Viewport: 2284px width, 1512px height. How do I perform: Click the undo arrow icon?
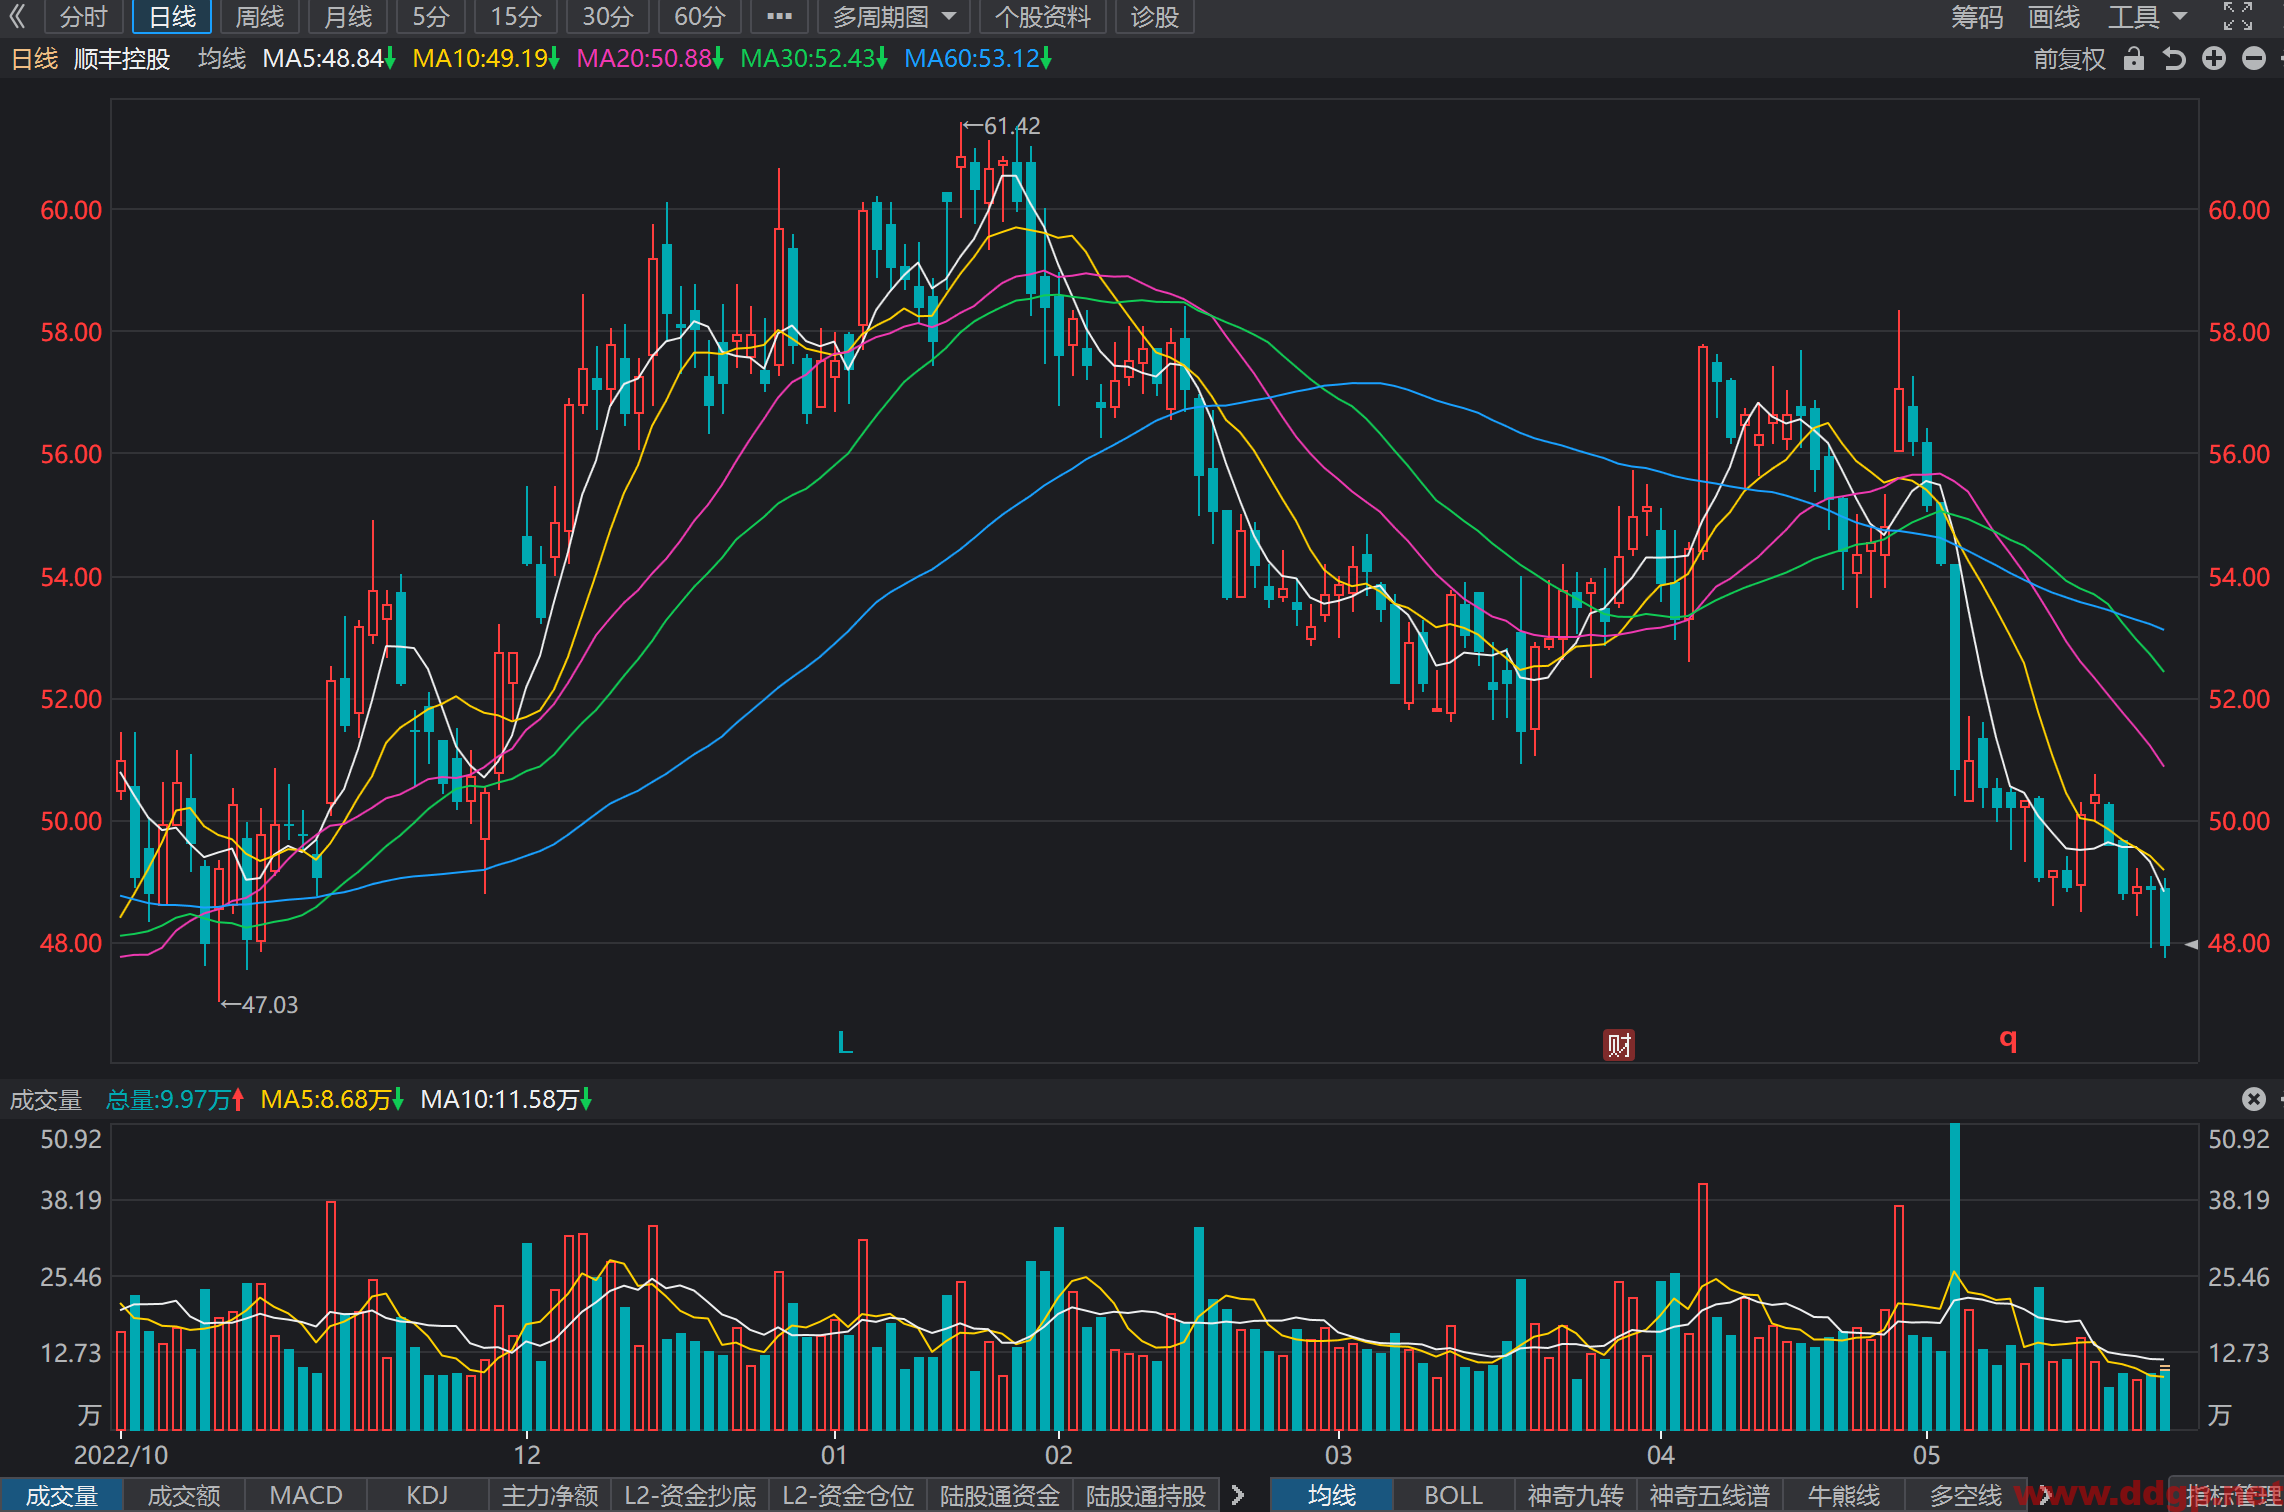tap(2173, 59)
